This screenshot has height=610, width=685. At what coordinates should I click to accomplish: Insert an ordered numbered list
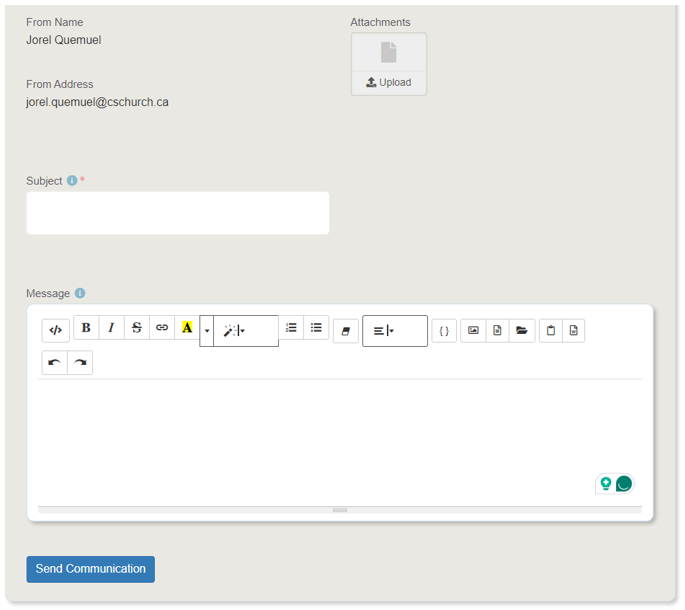[x=291, y=328]
